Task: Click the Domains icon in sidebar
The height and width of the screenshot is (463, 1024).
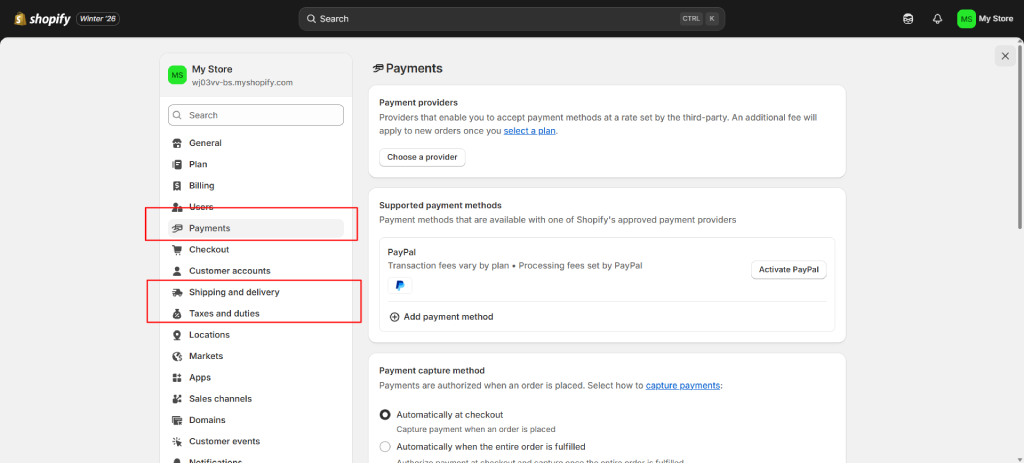Action: pyautogui.click(x=176, y=420)
